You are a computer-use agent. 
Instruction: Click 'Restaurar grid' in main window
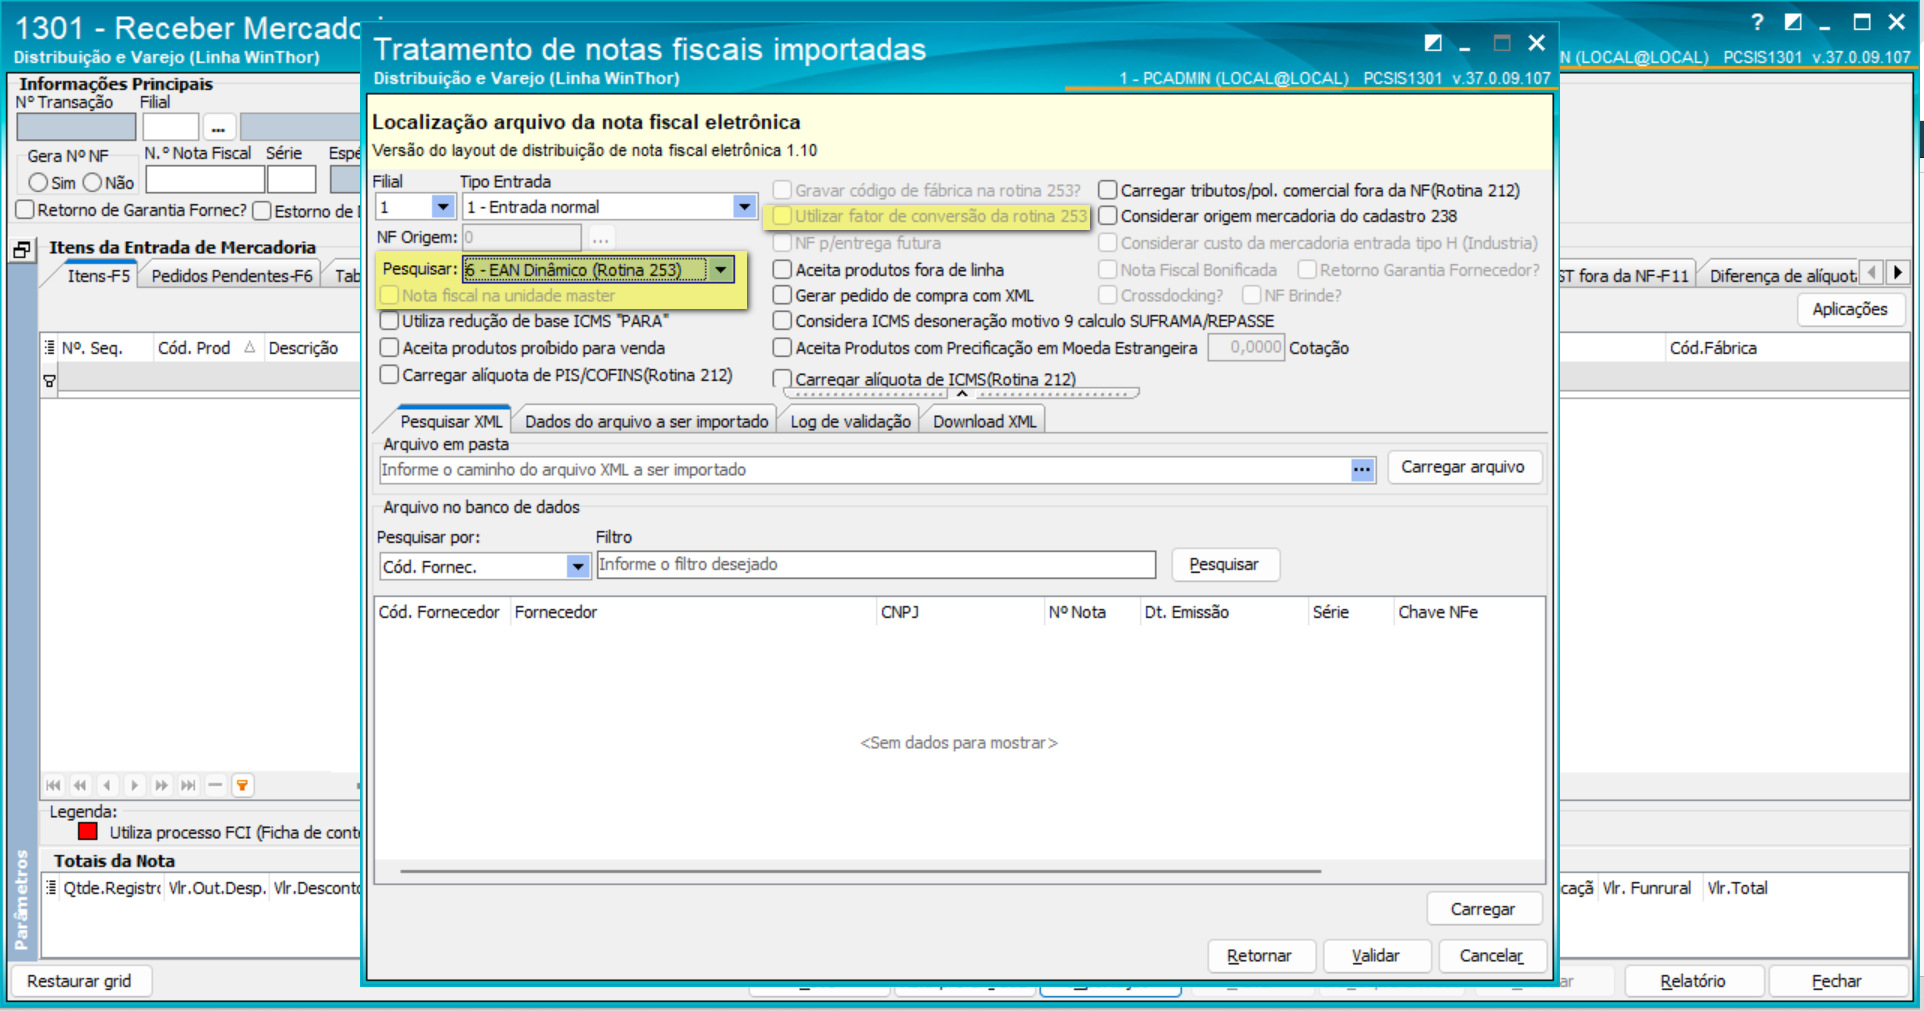(80, 981)
